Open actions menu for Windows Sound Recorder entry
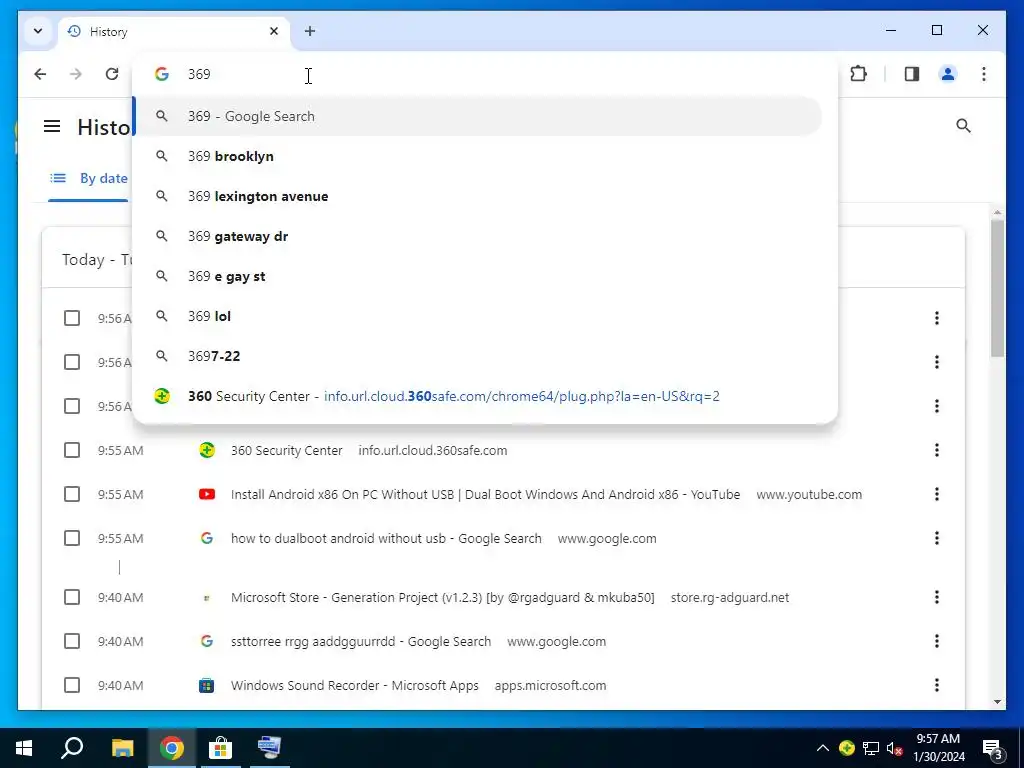This screenshot has height=768, width=1024. (x=936, y=685)
